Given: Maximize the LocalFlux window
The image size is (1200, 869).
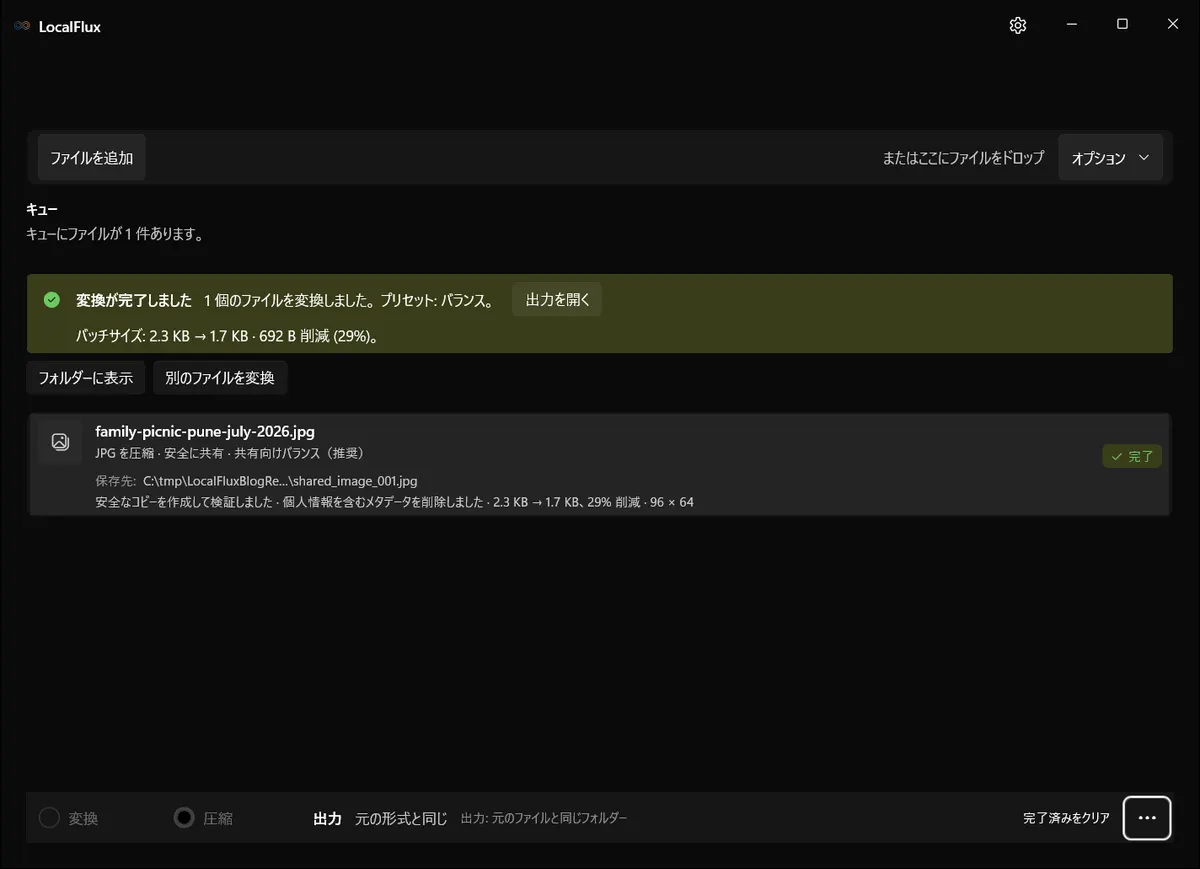Looking at the screenshot, I should 1122,25.
